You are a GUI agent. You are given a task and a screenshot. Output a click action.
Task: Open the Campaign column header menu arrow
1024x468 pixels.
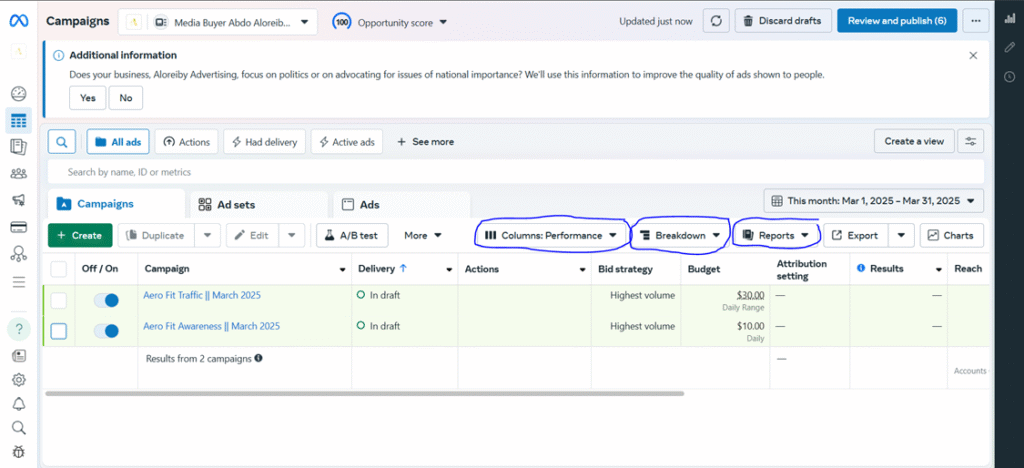(342, 270)
